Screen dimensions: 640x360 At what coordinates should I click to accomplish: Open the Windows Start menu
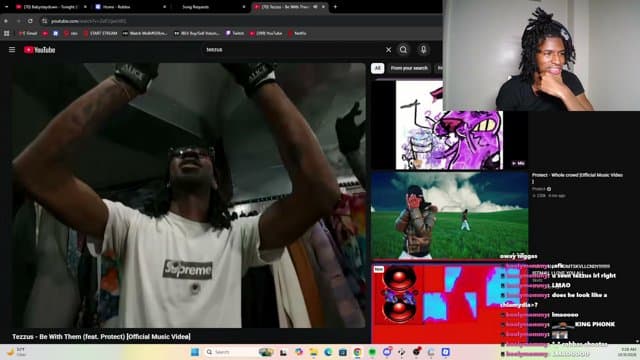(x=195, y=352)
